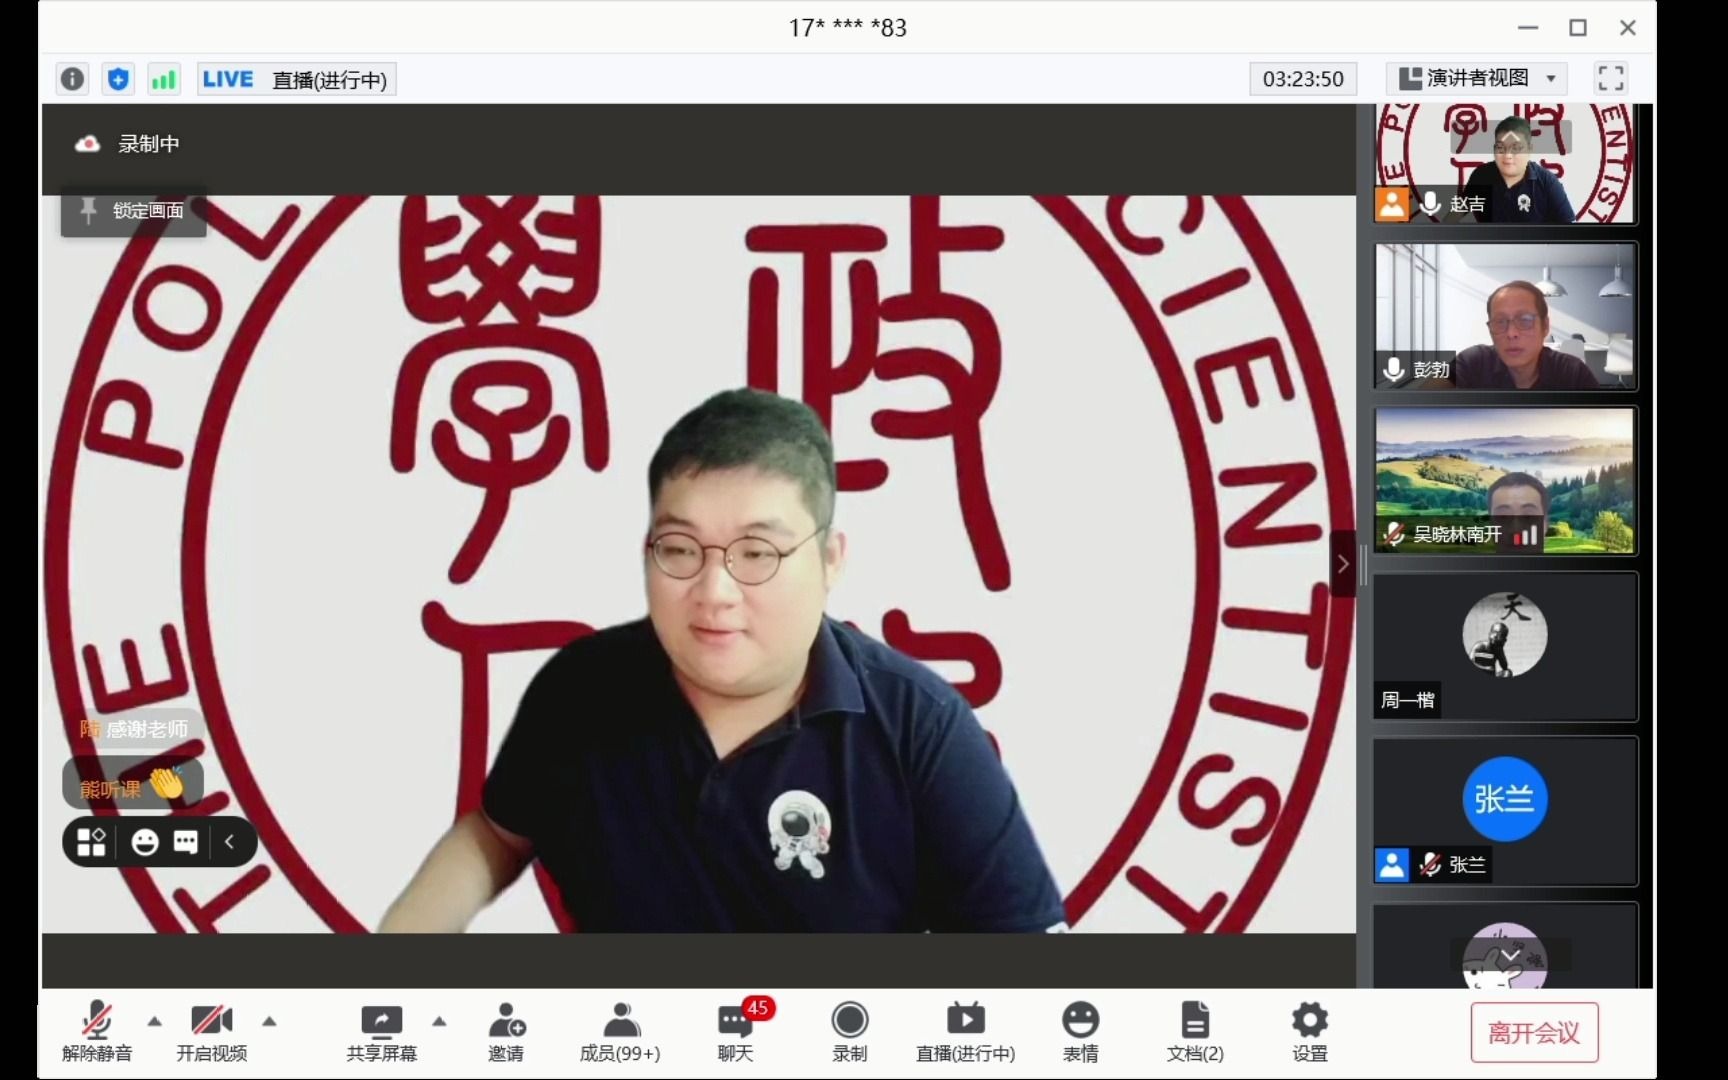
Task: Open 成员(99+) member list
Action: 620,1032
